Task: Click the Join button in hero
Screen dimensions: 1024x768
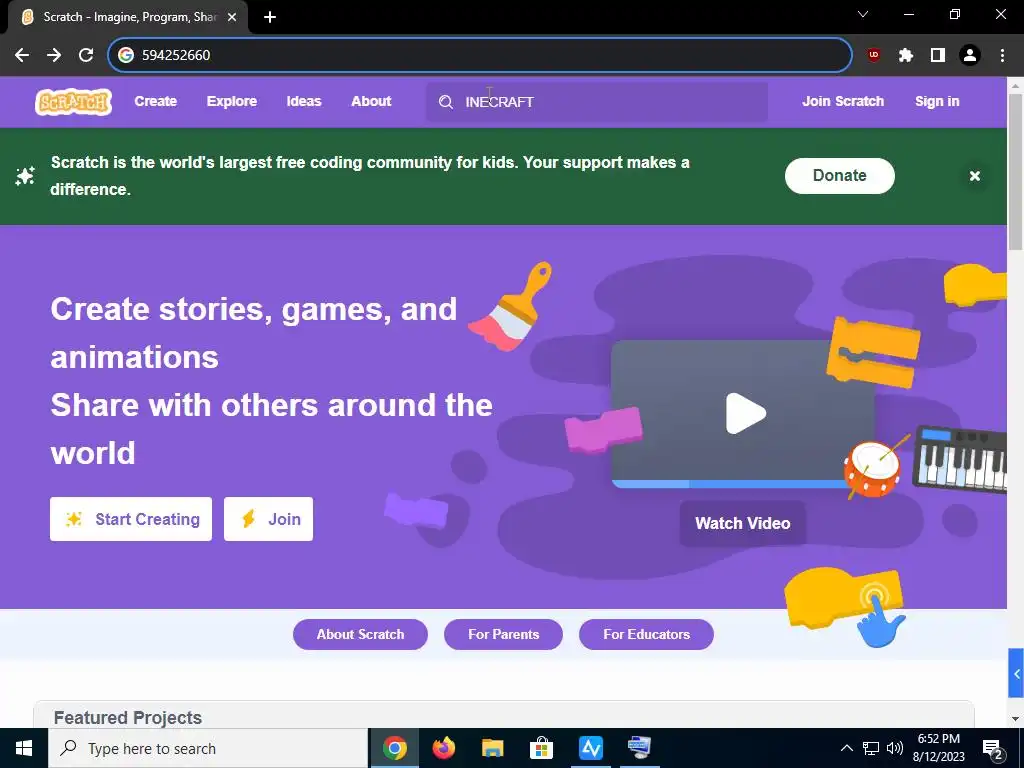Action: pyautogui.click(x=268, y=519)
